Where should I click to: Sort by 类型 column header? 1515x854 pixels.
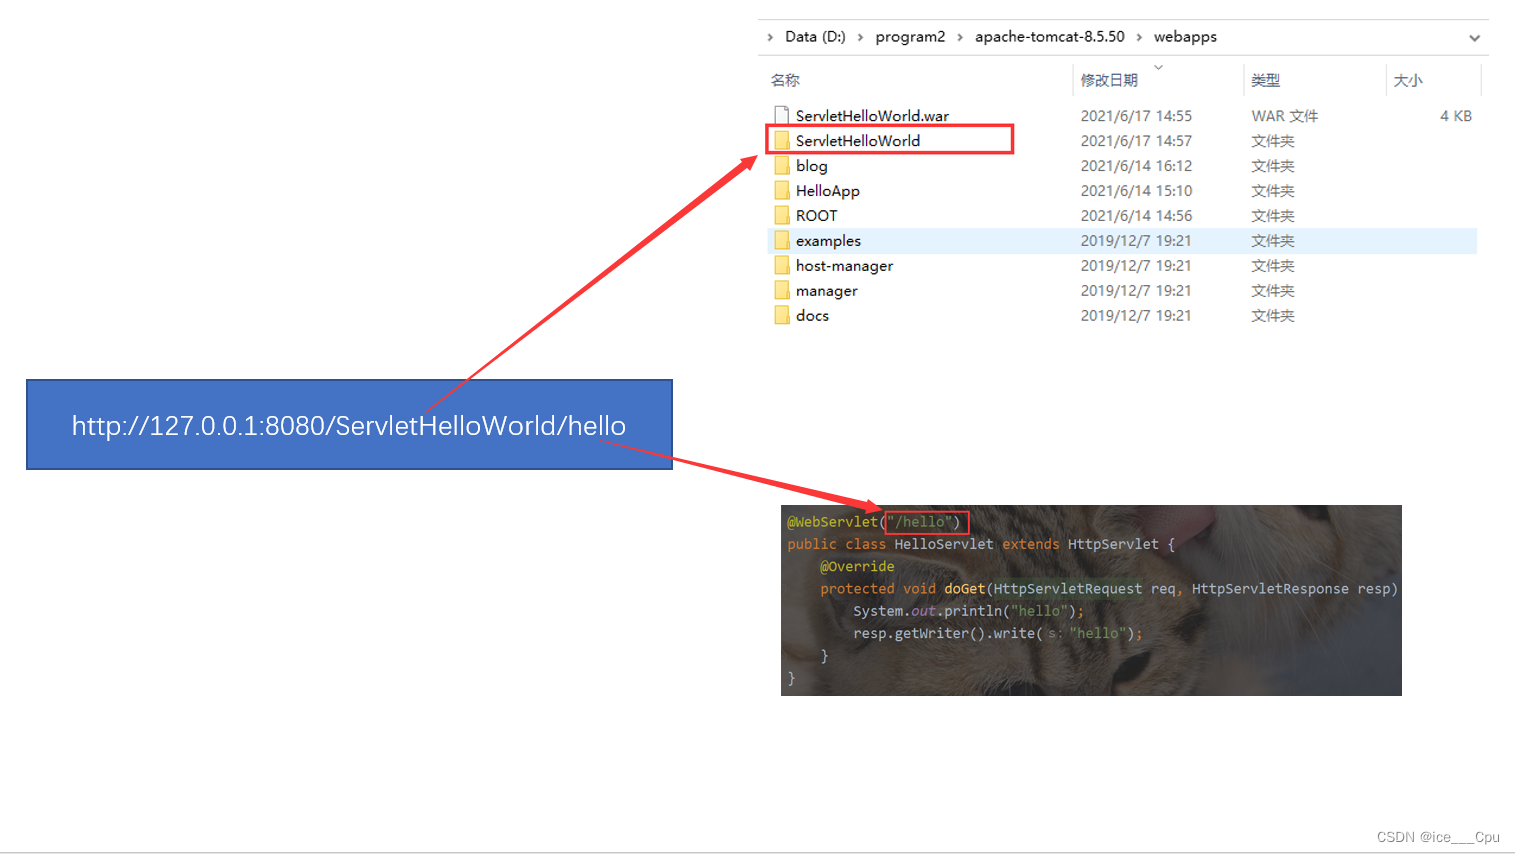tap(1265, 80)
